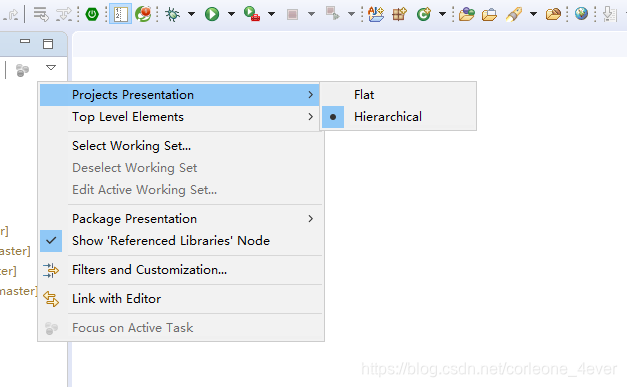Open the Debug dropdown arrow
627x387 pixels.
(191, 14)
